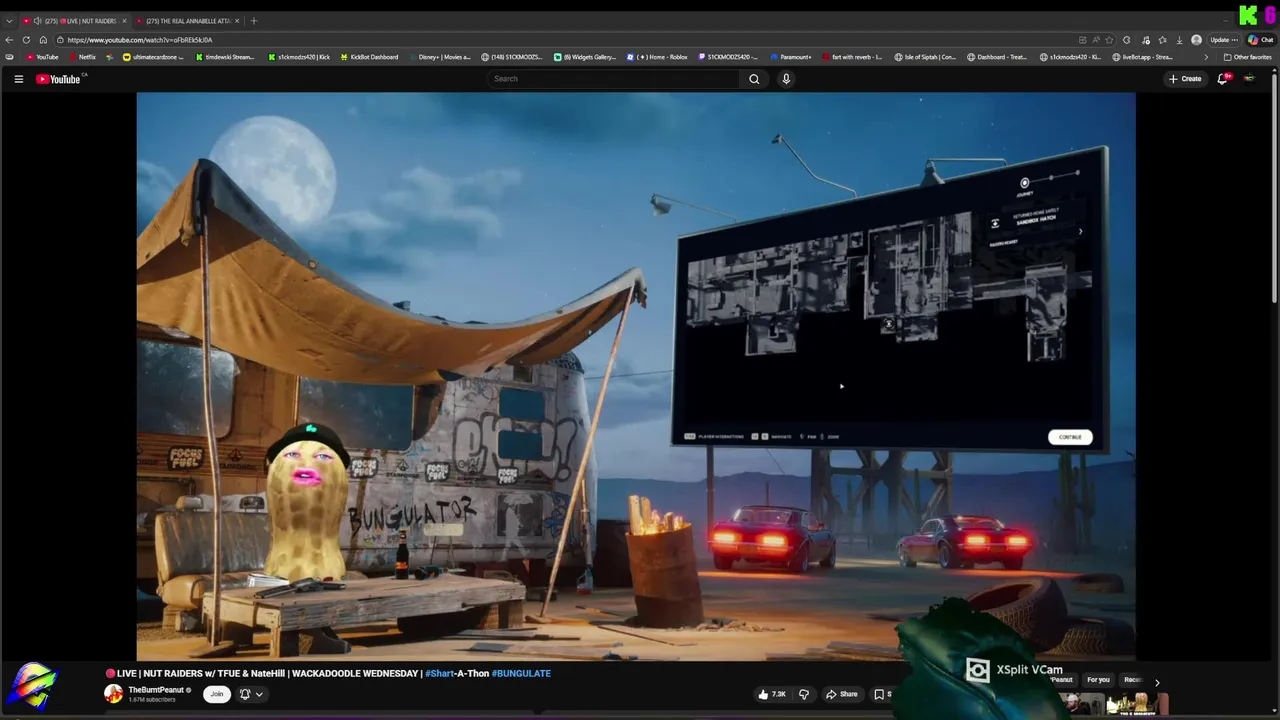Go to the YouTube home logo

coord(58,79)
